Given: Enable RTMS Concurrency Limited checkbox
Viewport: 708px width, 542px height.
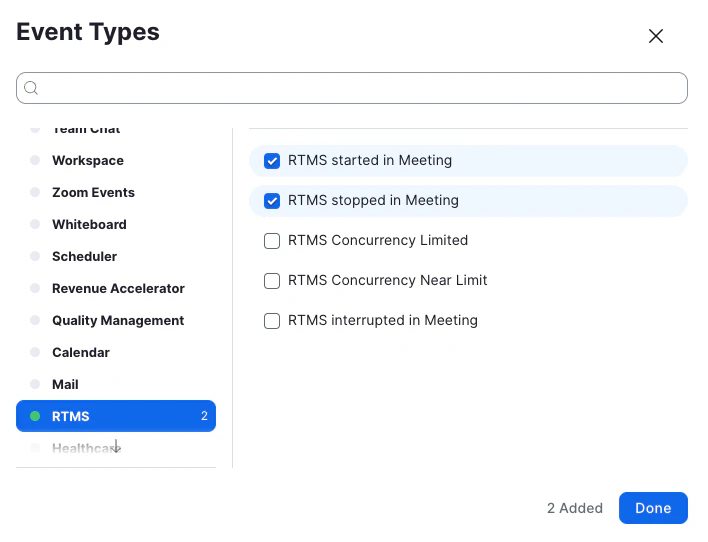Looking at the screenshot, I should pyautogui.click(x=272, y=241).
